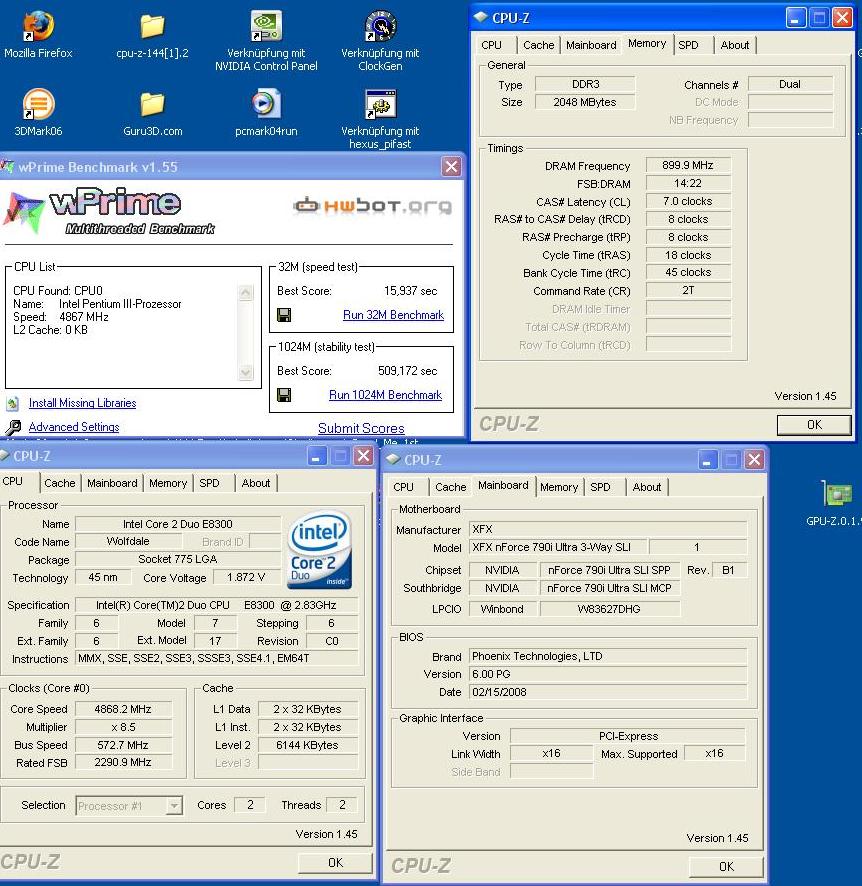The image size is (862, 886).
Task: Switch to SPD tab in Memory window
Action: (x=688, y=45)
